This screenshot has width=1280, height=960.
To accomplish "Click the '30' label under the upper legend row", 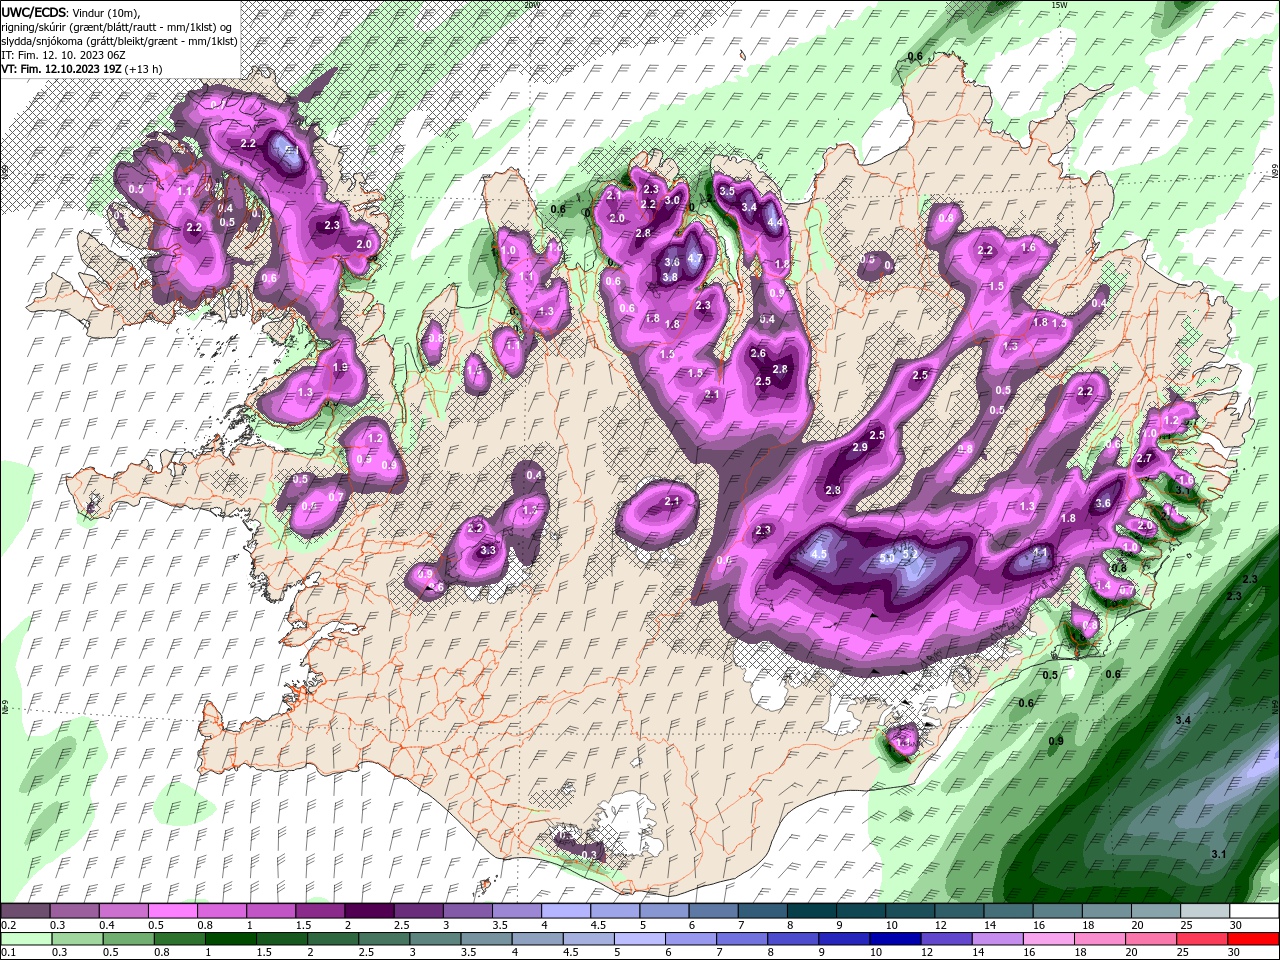I will coord(1236,925).
